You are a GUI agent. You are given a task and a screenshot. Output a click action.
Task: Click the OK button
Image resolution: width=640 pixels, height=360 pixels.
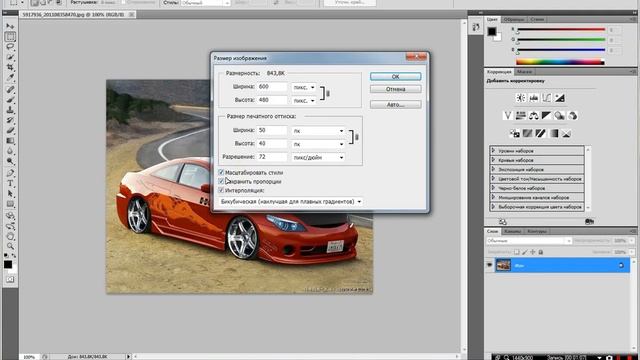(x=396, y=76)
